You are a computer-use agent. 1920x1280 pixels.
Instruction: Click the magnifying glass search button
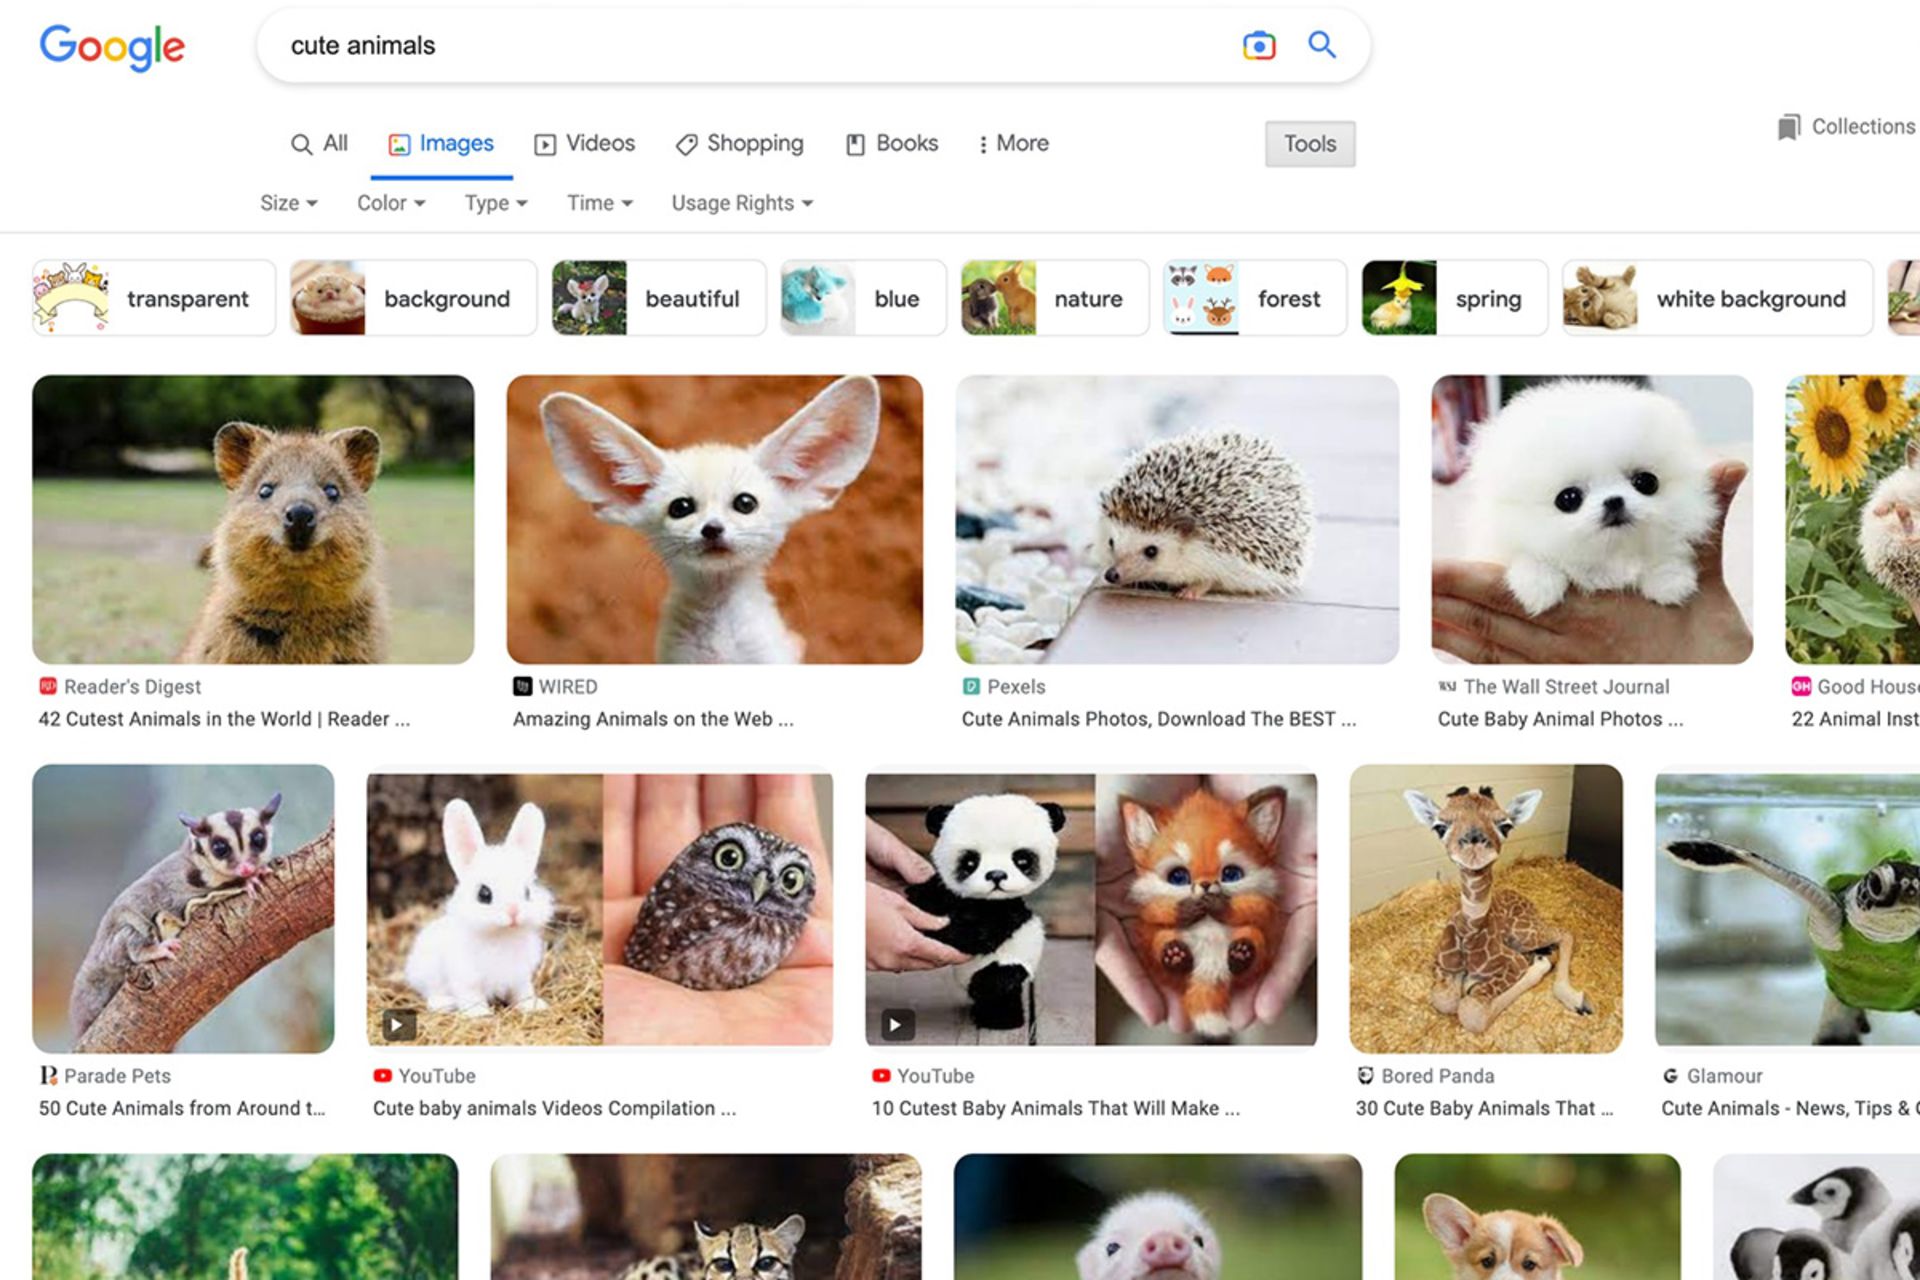pyautogui.click(x=1321, y=45)
